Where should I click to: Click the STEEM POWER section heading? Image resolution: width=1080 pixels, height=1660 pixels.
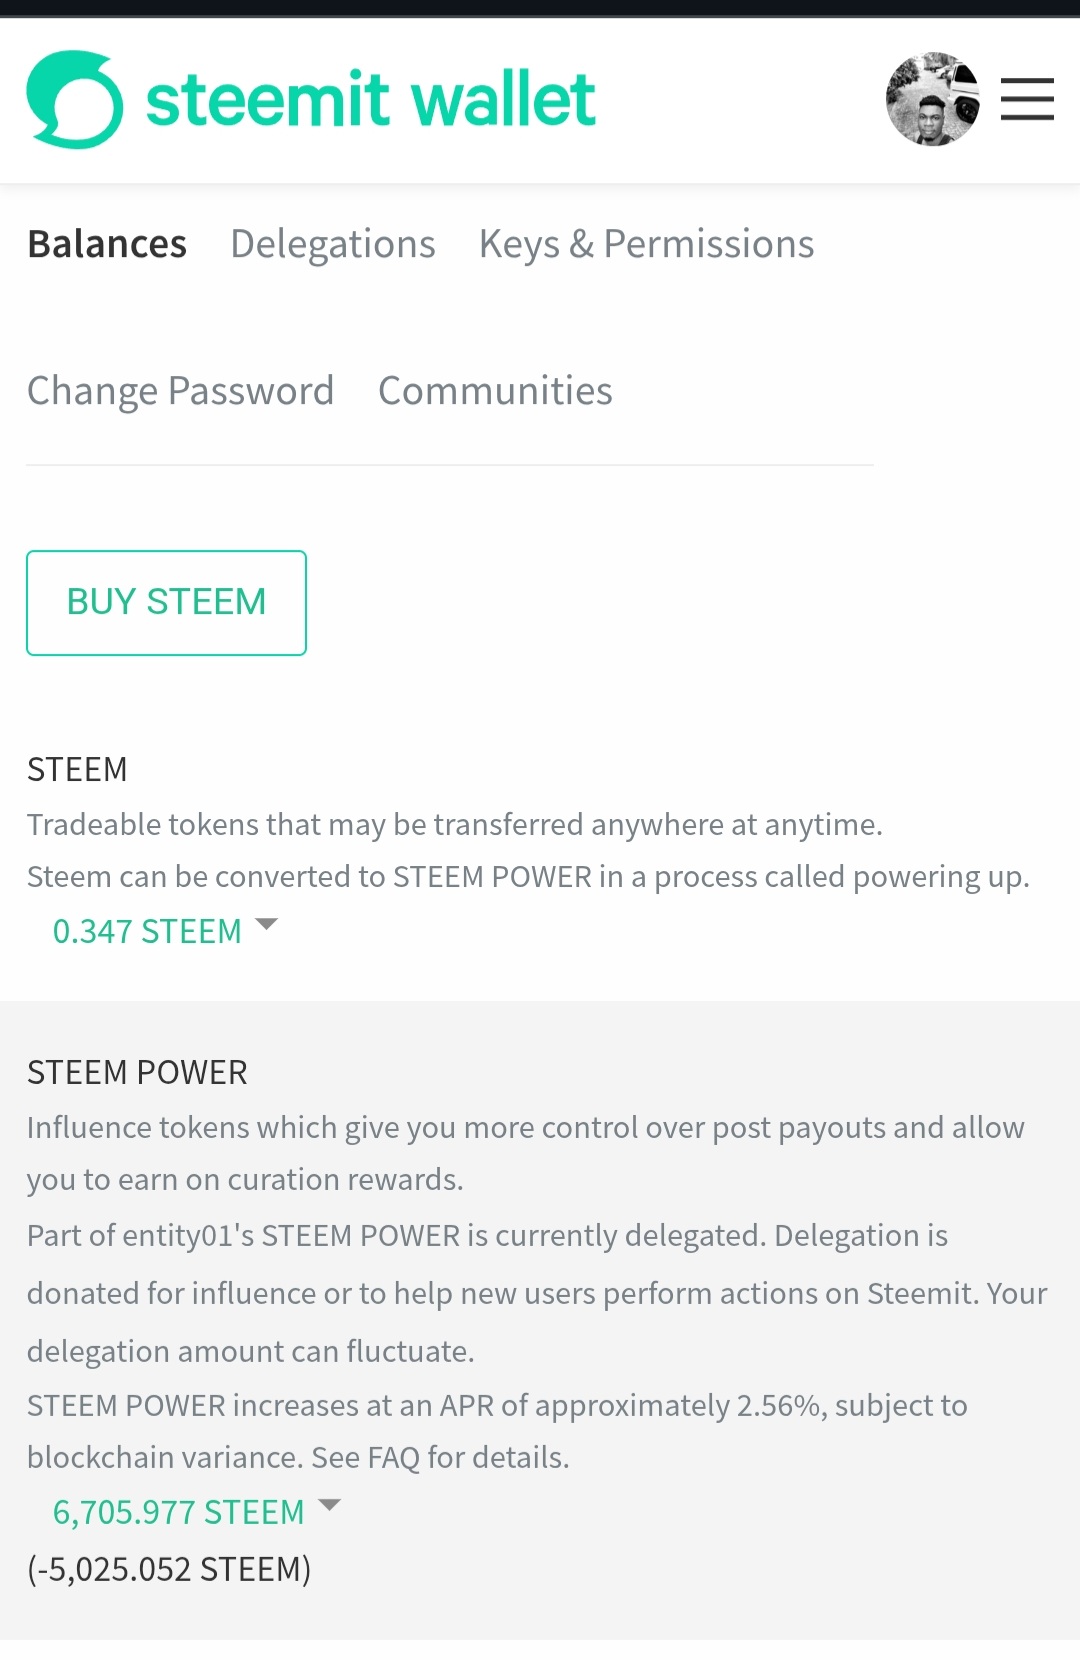[137, 1072]
